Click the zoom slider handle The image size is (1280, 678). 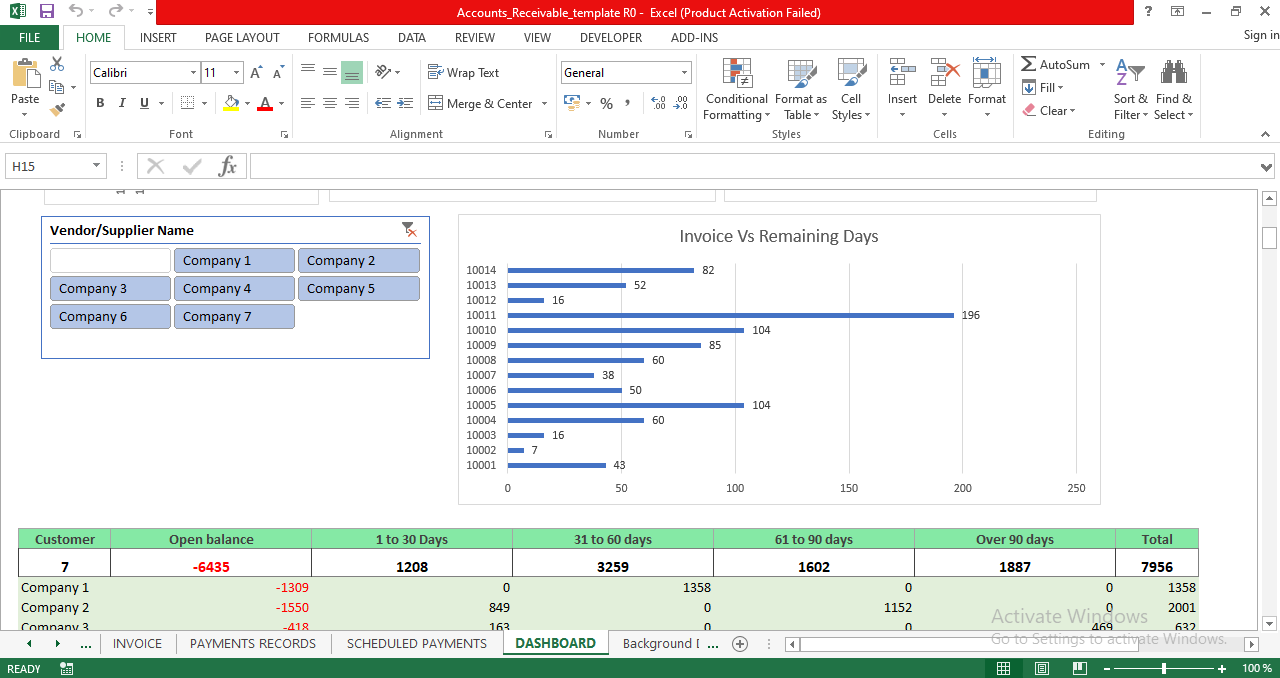[1163, 668]
